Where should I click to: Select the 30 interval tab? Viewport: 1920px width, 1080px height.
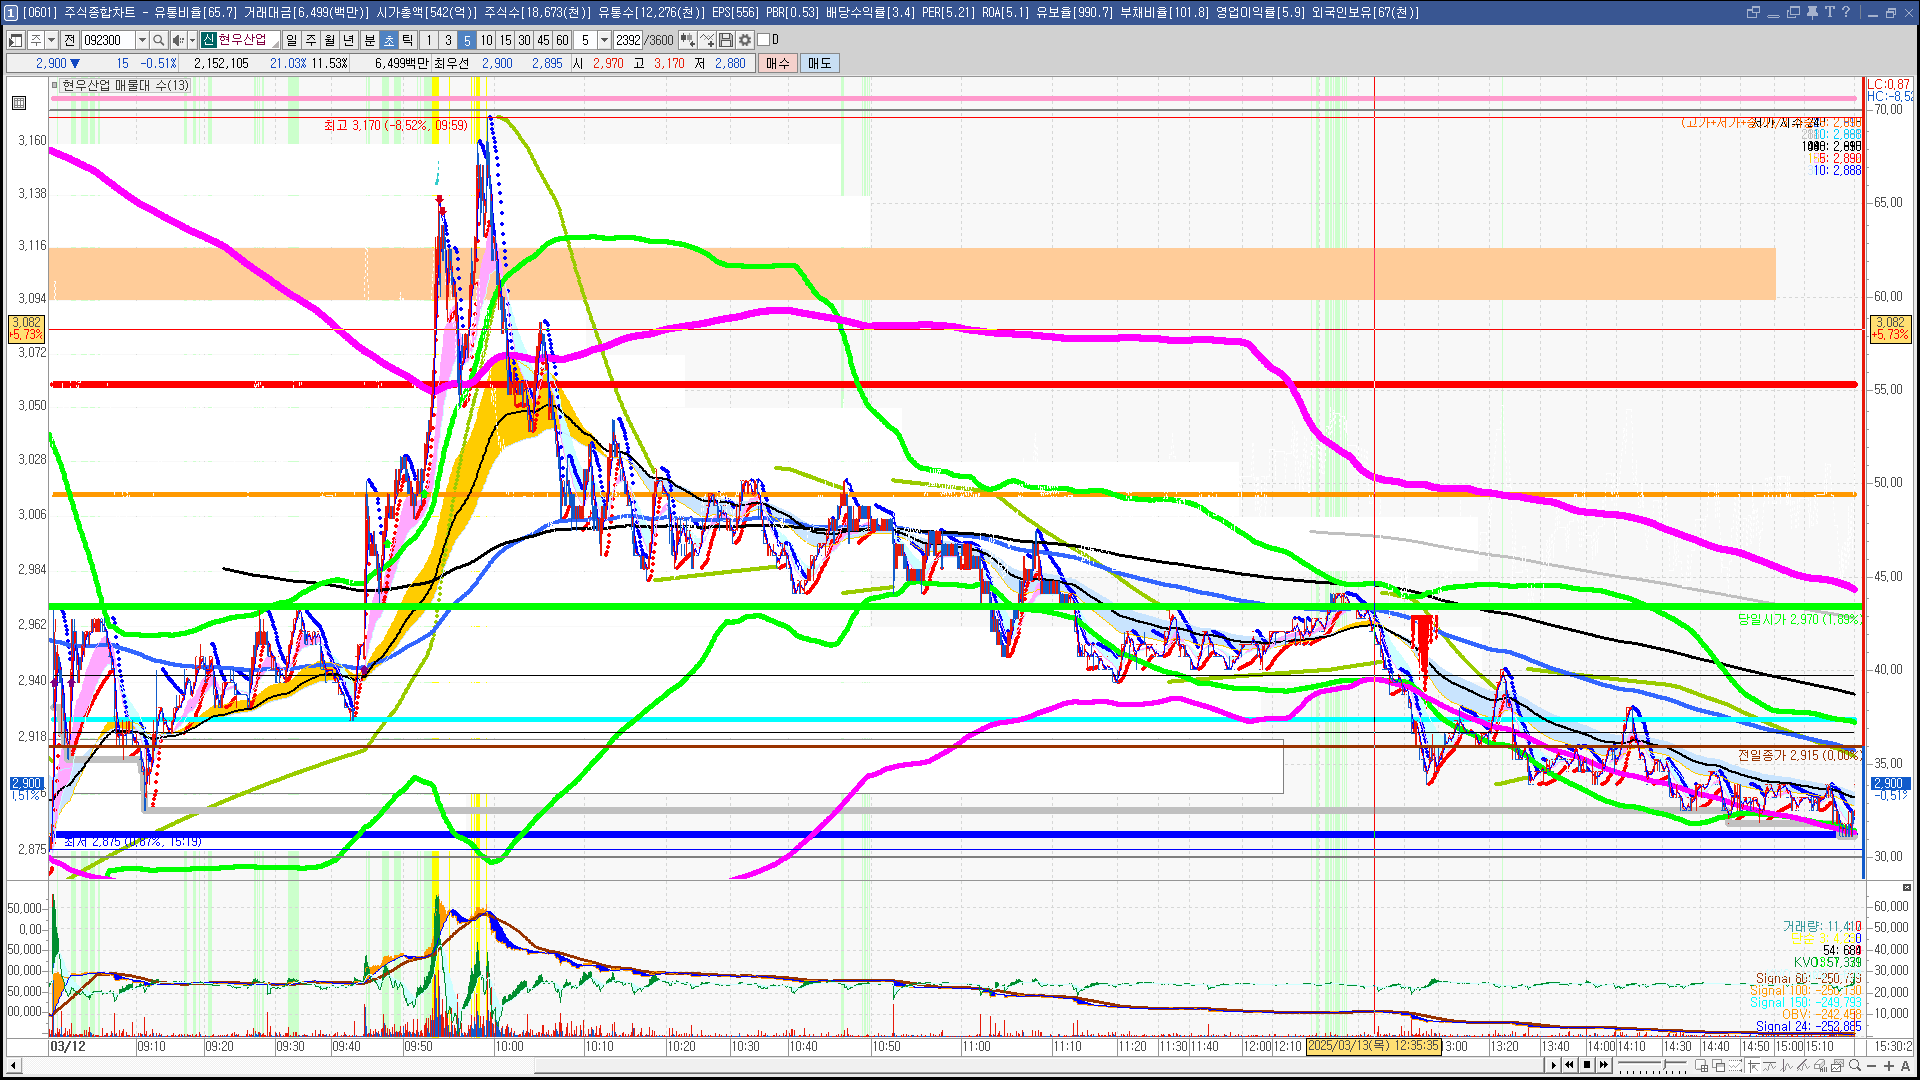[524, 40]
